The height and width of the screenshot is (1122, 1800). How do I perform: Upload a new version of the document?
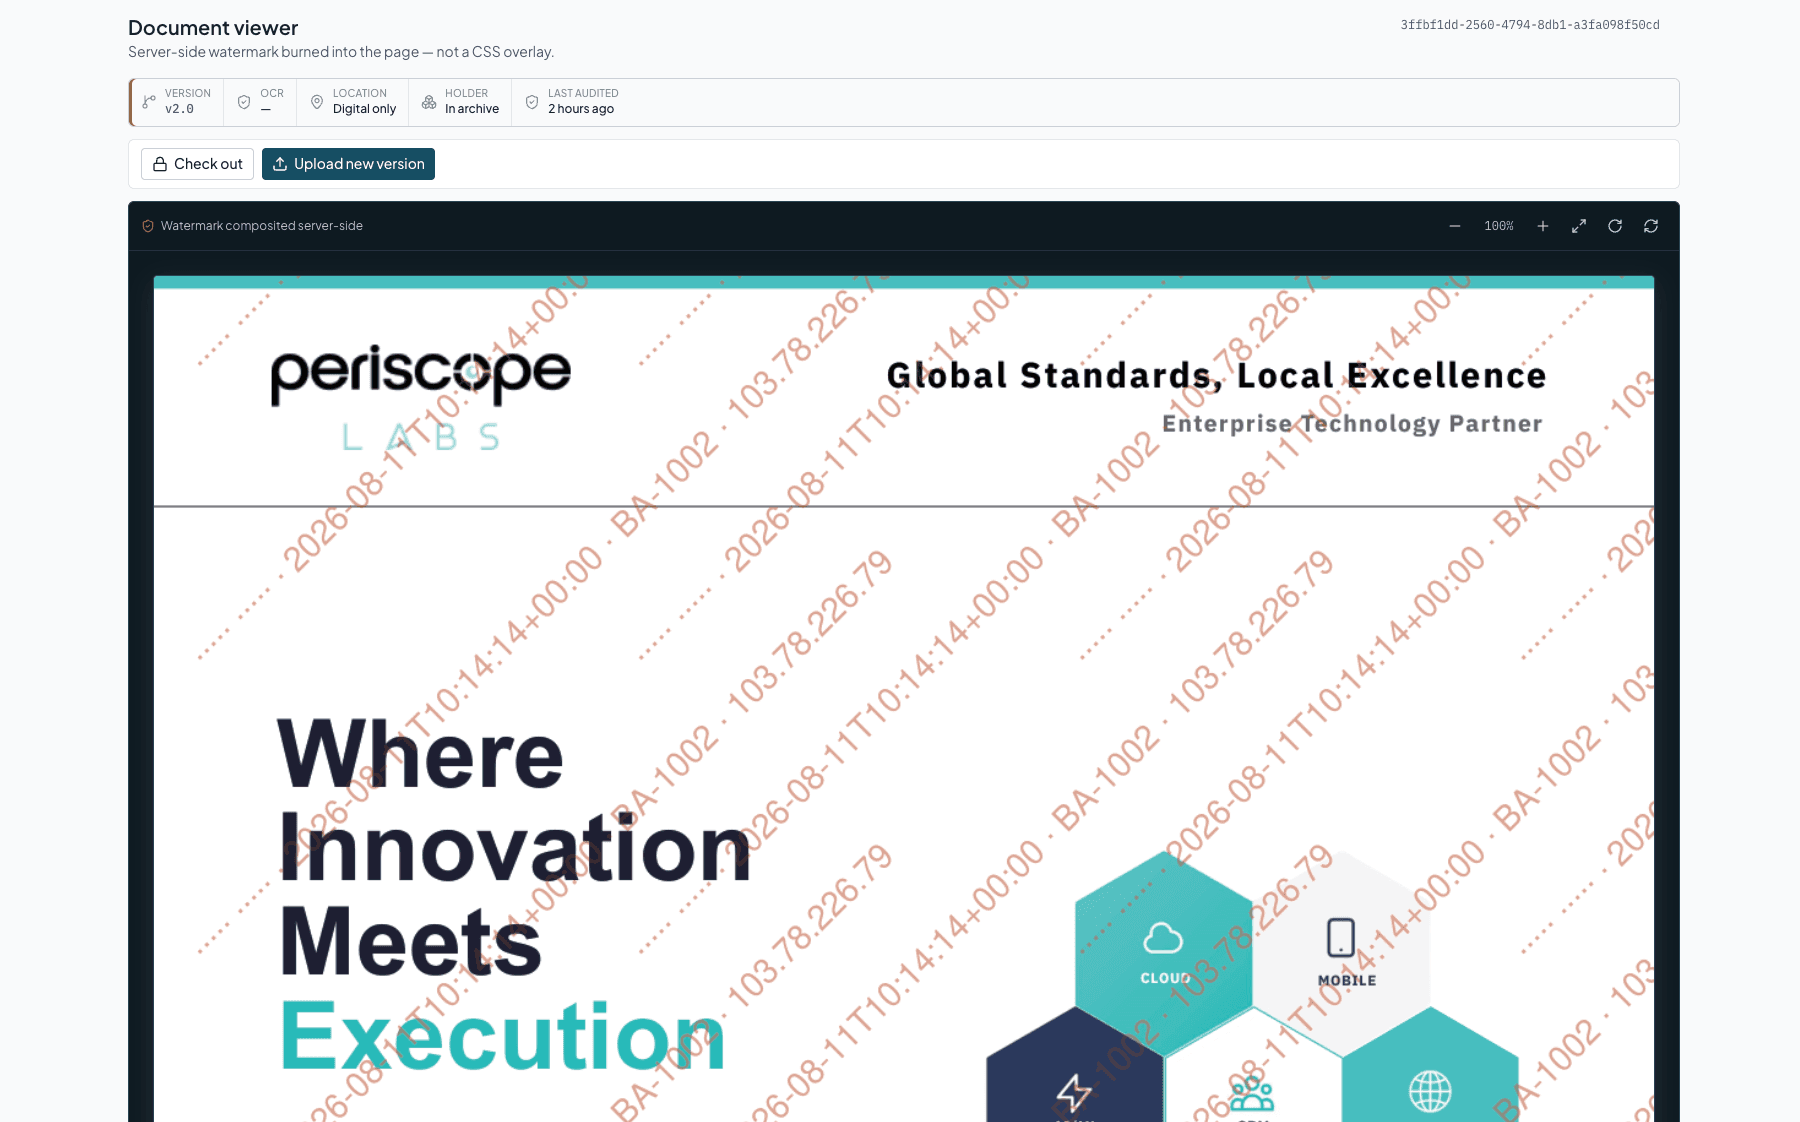click(x=348, y=164)
